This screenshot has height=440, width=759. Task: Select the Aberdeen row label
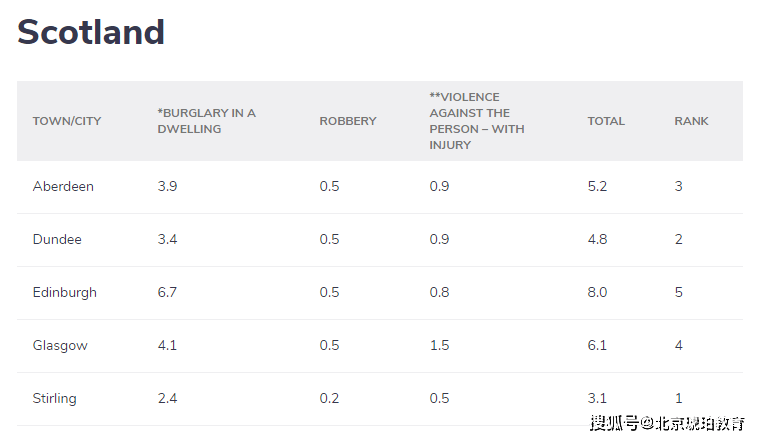tap(63, 187)
